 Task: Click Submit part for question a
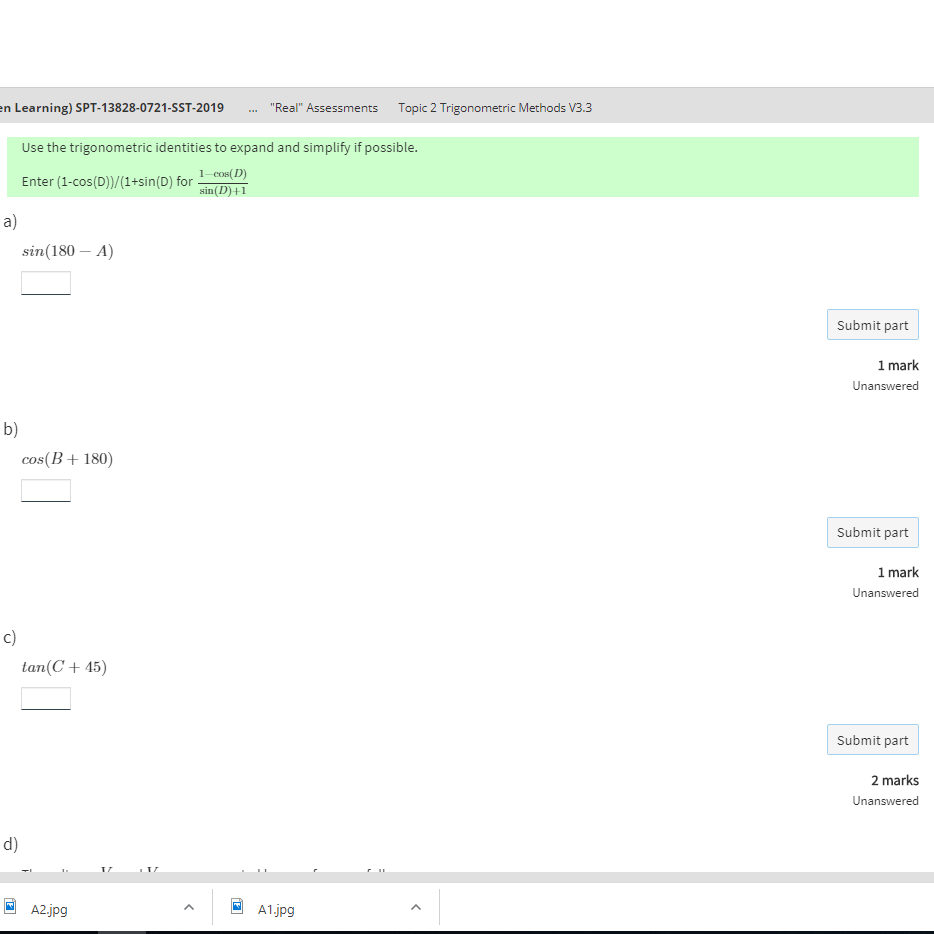coord(872,324)
